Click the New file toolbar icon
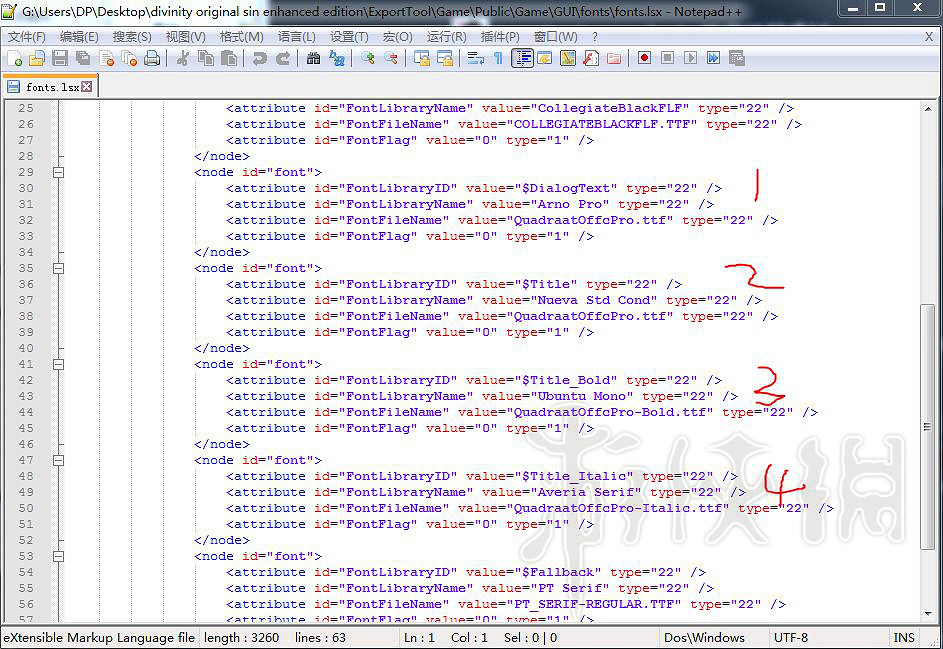 pyautogui.click(x=15, y=59)
